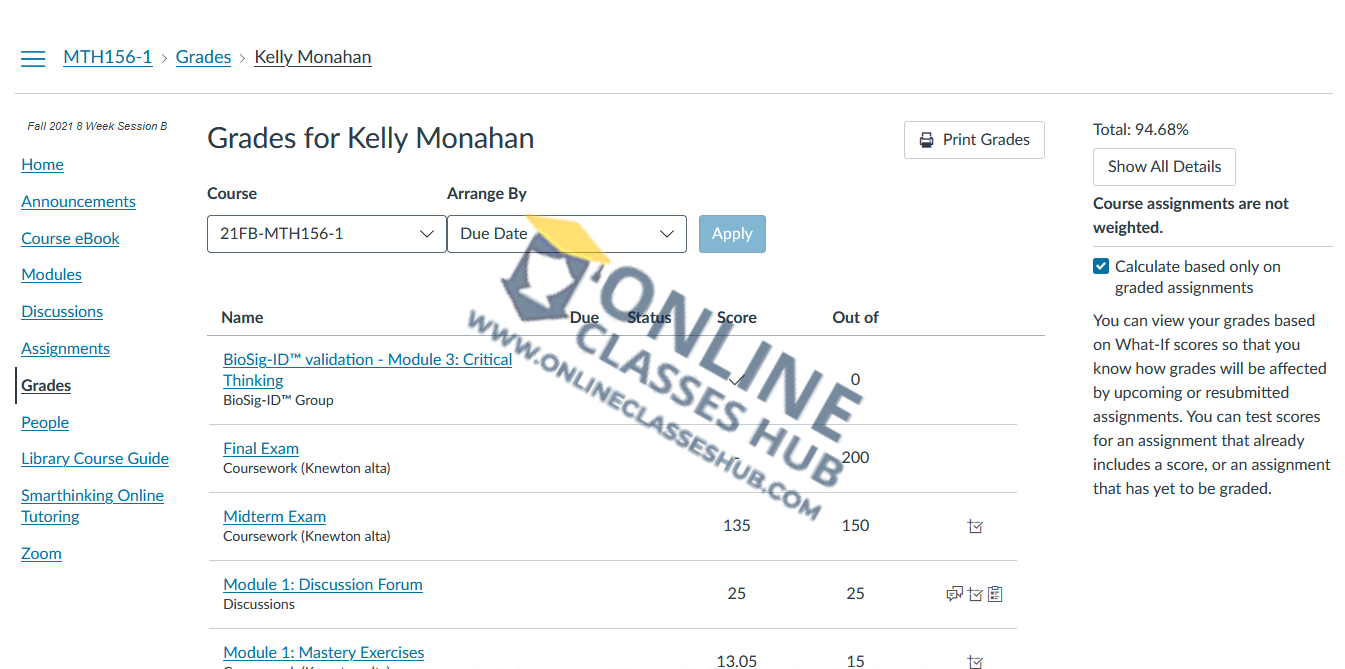Image resolution: width=1345 pixels, height=669 pixels.
Task: Toggle Calculate based only on graded assignments
Action: coord(1101,266)
